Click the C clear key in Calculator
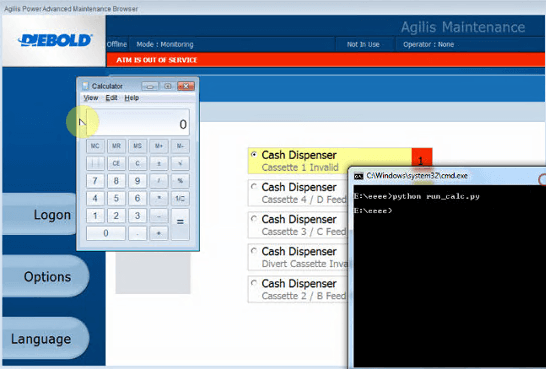This screenshot has height=369, width=546. pyautogui.click(x=138, y=163)
